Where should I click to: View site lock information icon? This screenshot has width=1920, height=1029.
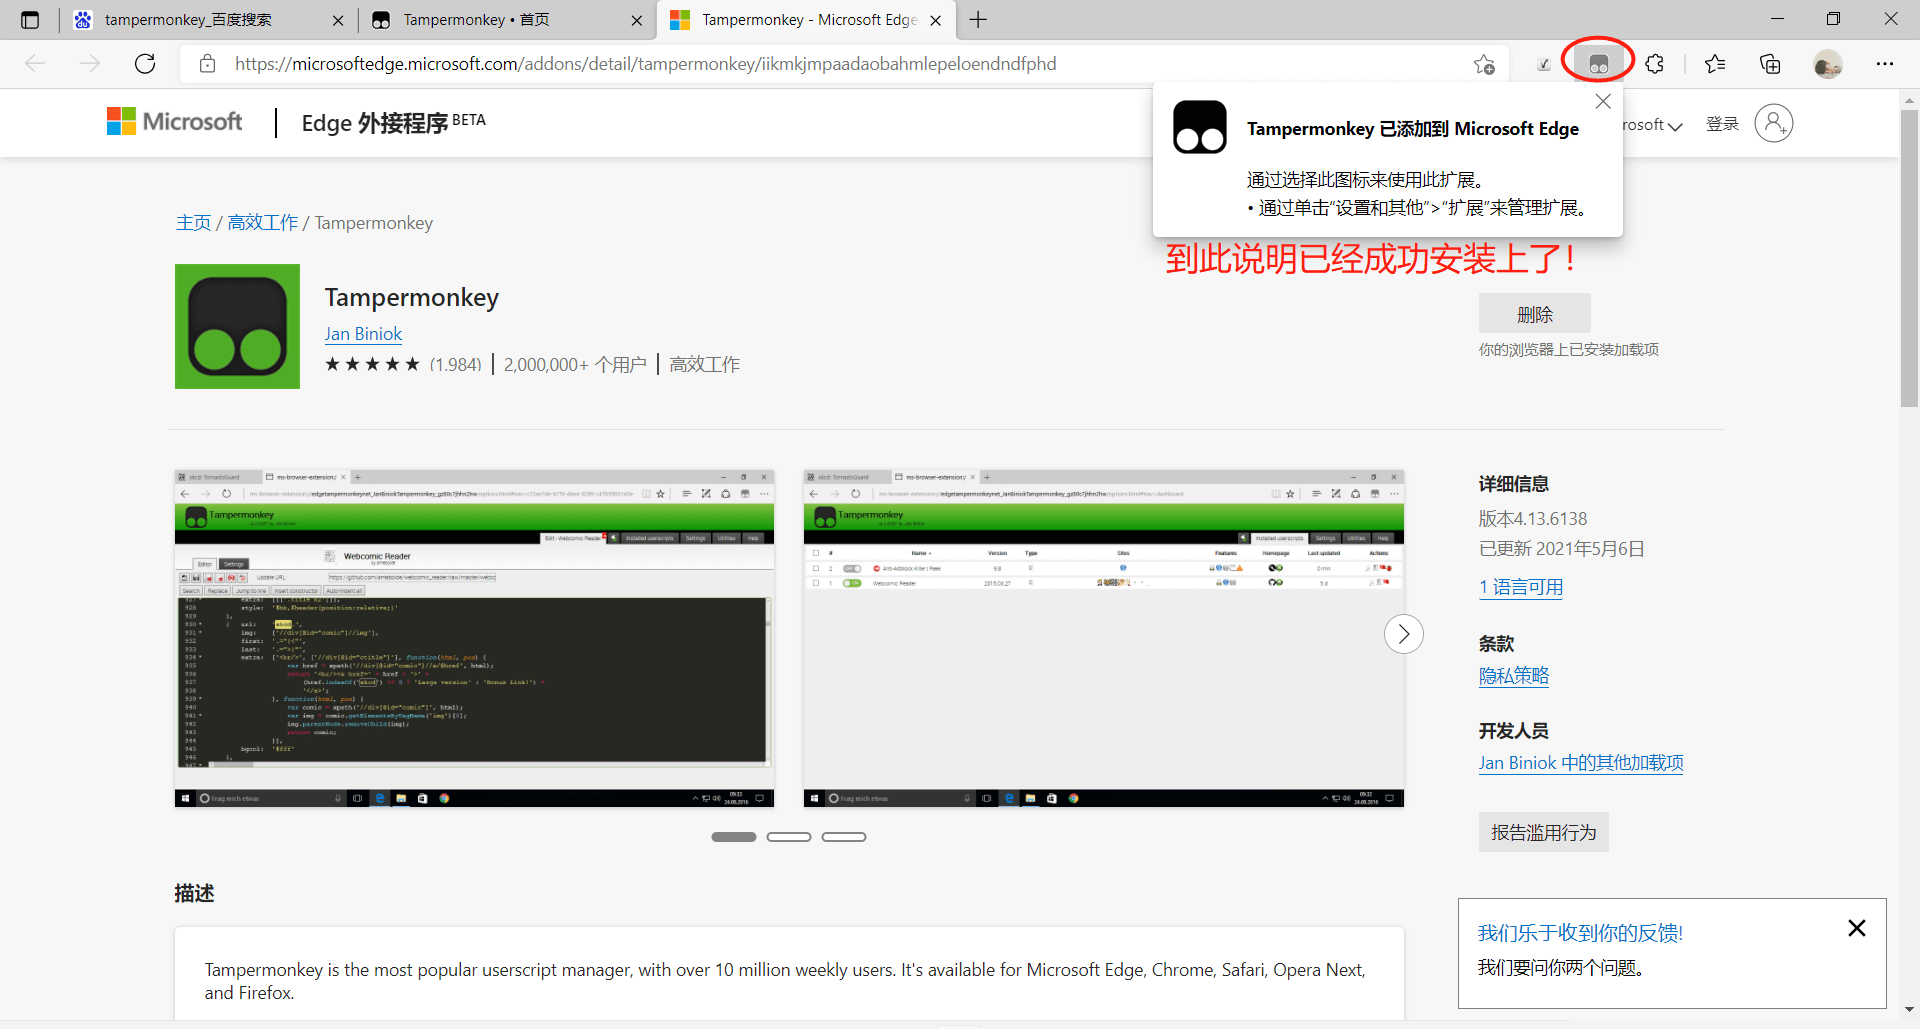click(207, 64)
